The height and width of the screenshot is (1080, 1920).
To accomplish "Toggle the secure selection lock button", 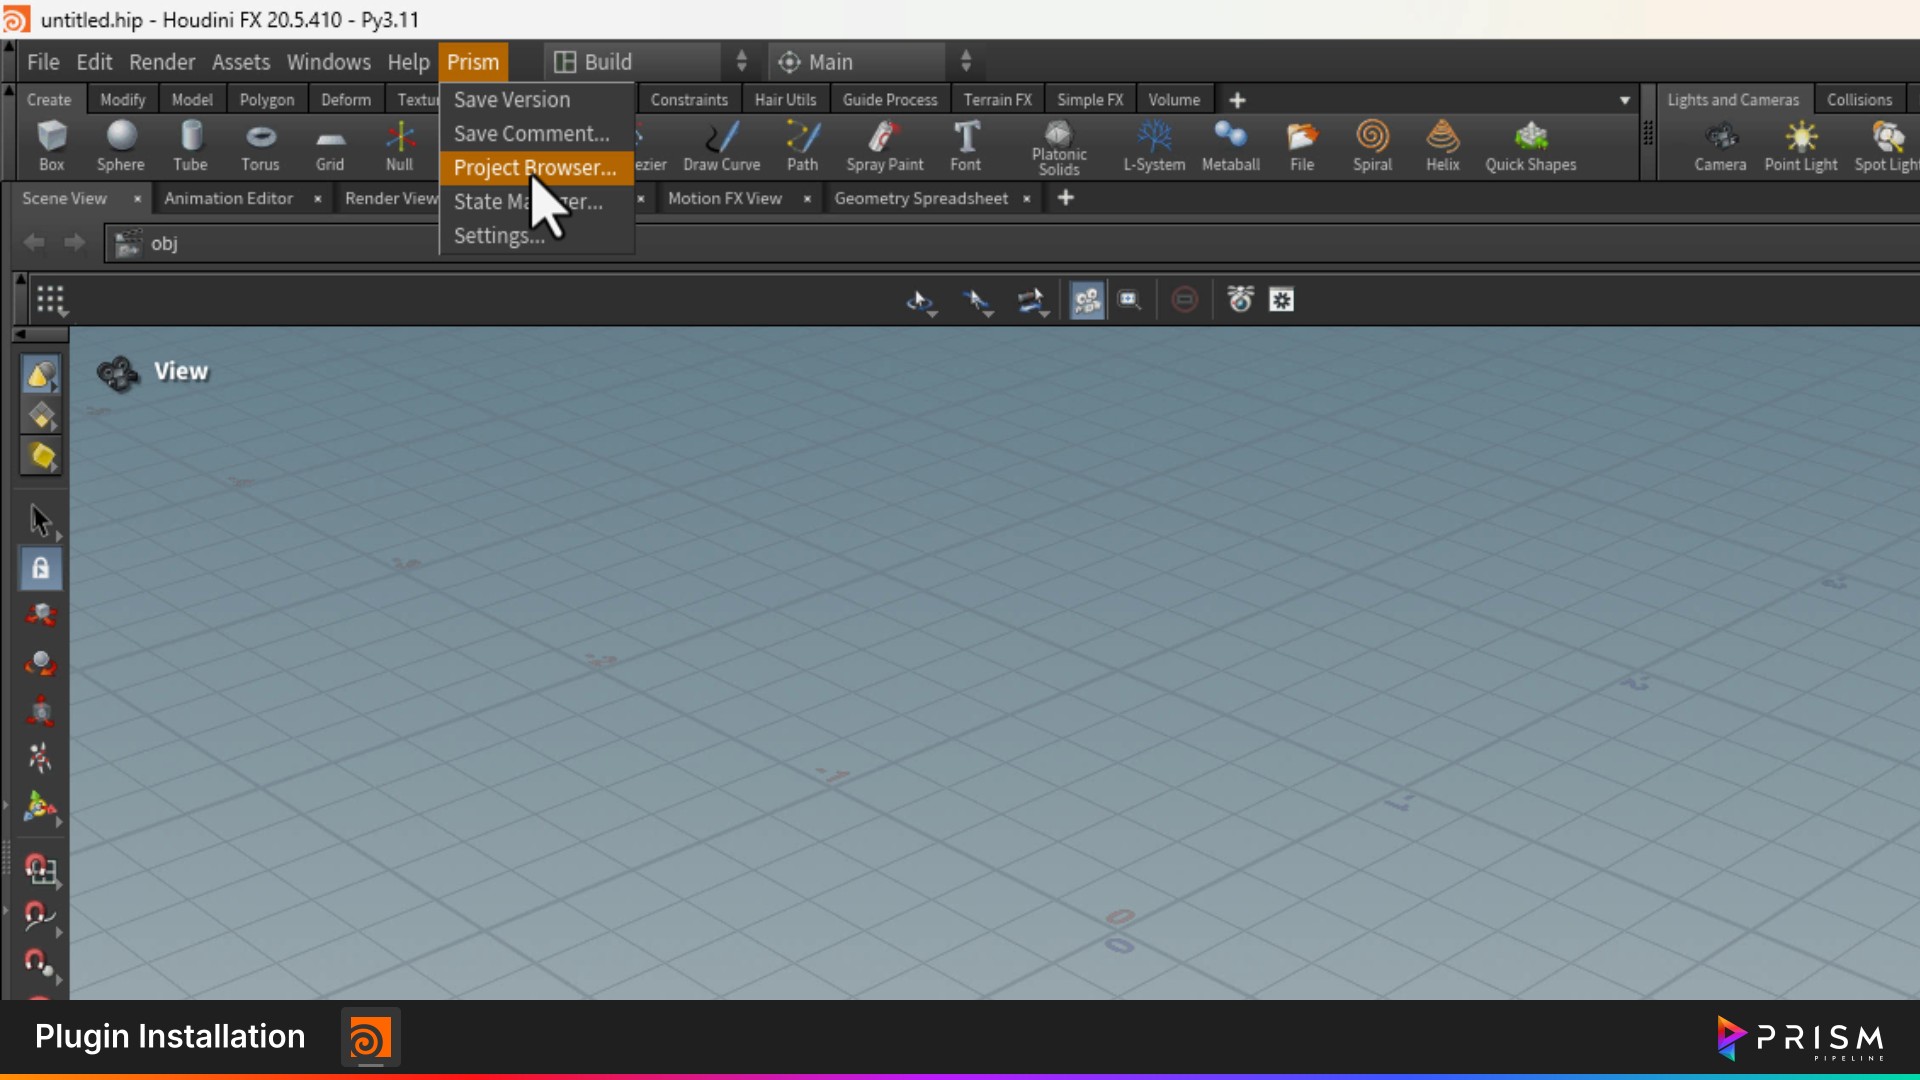I will click(x=40, y=568).
